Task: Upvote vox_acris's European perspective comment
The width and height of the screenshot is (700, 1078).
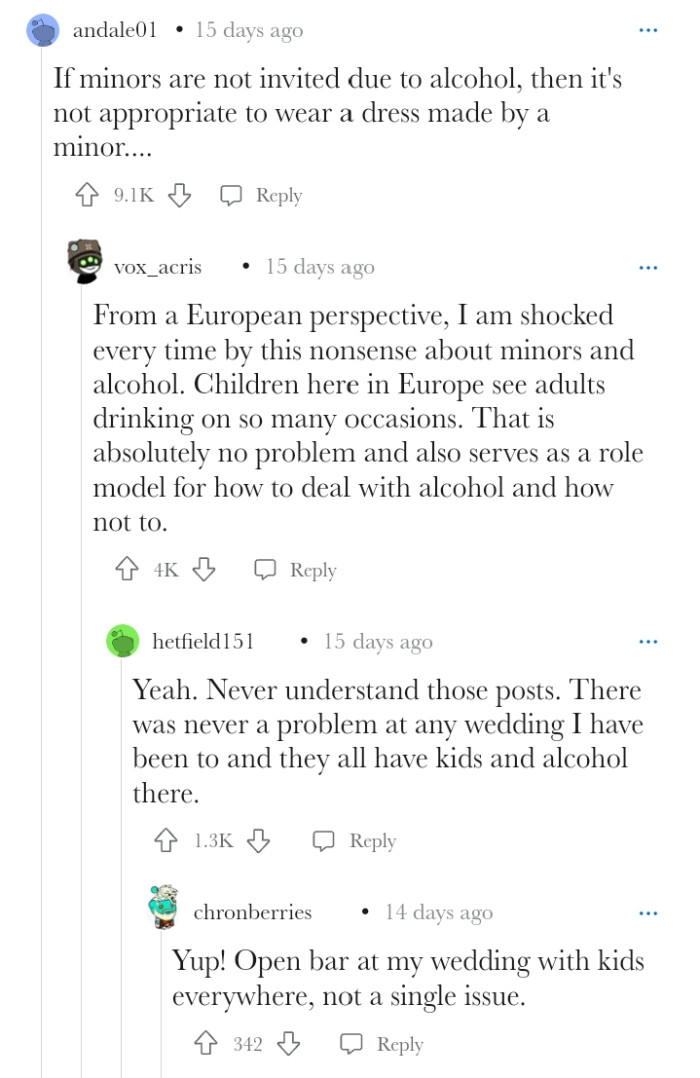Action: pyautogui.click(x=127, y=570)
